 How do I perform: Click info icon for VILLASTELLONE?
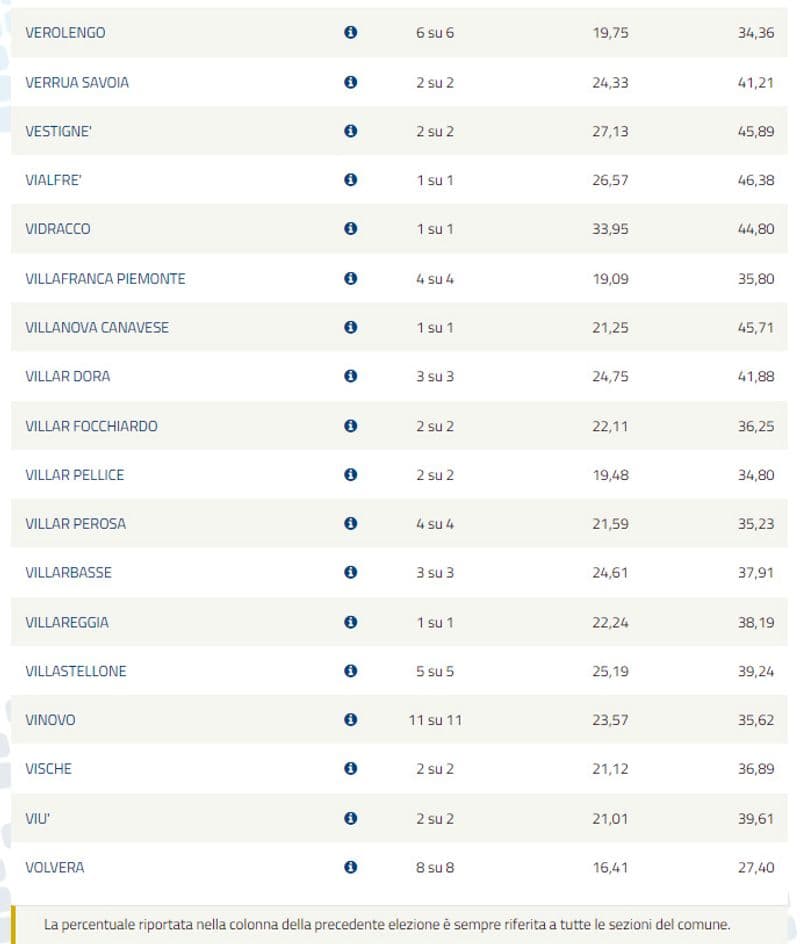pos(350,671)
